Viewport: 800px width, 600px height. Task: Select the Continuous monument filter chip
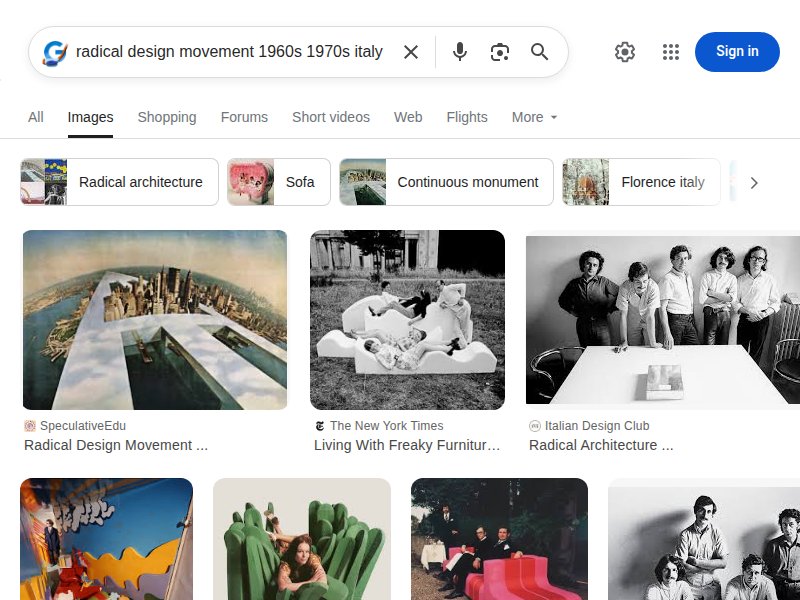point(467,182)
